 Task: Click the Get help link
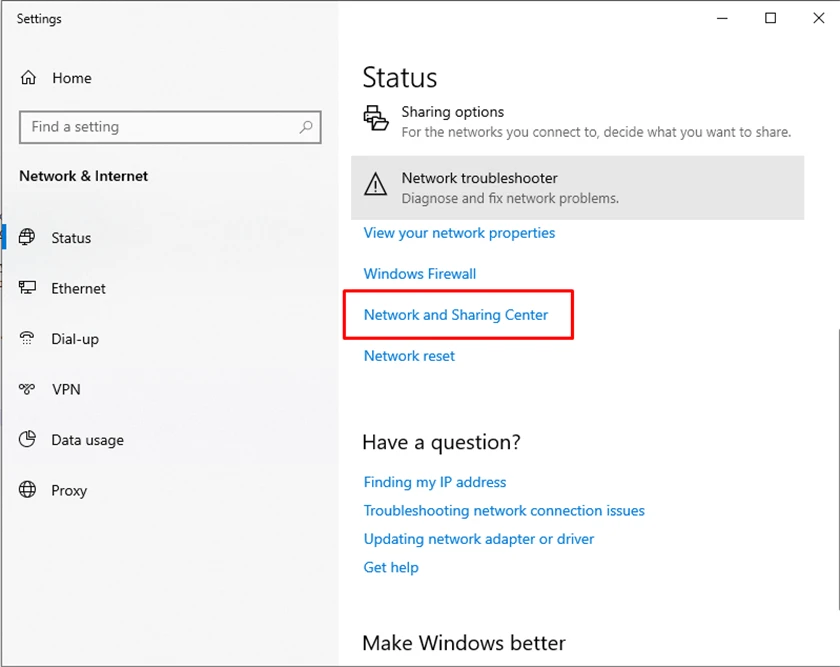coord(391,567)
